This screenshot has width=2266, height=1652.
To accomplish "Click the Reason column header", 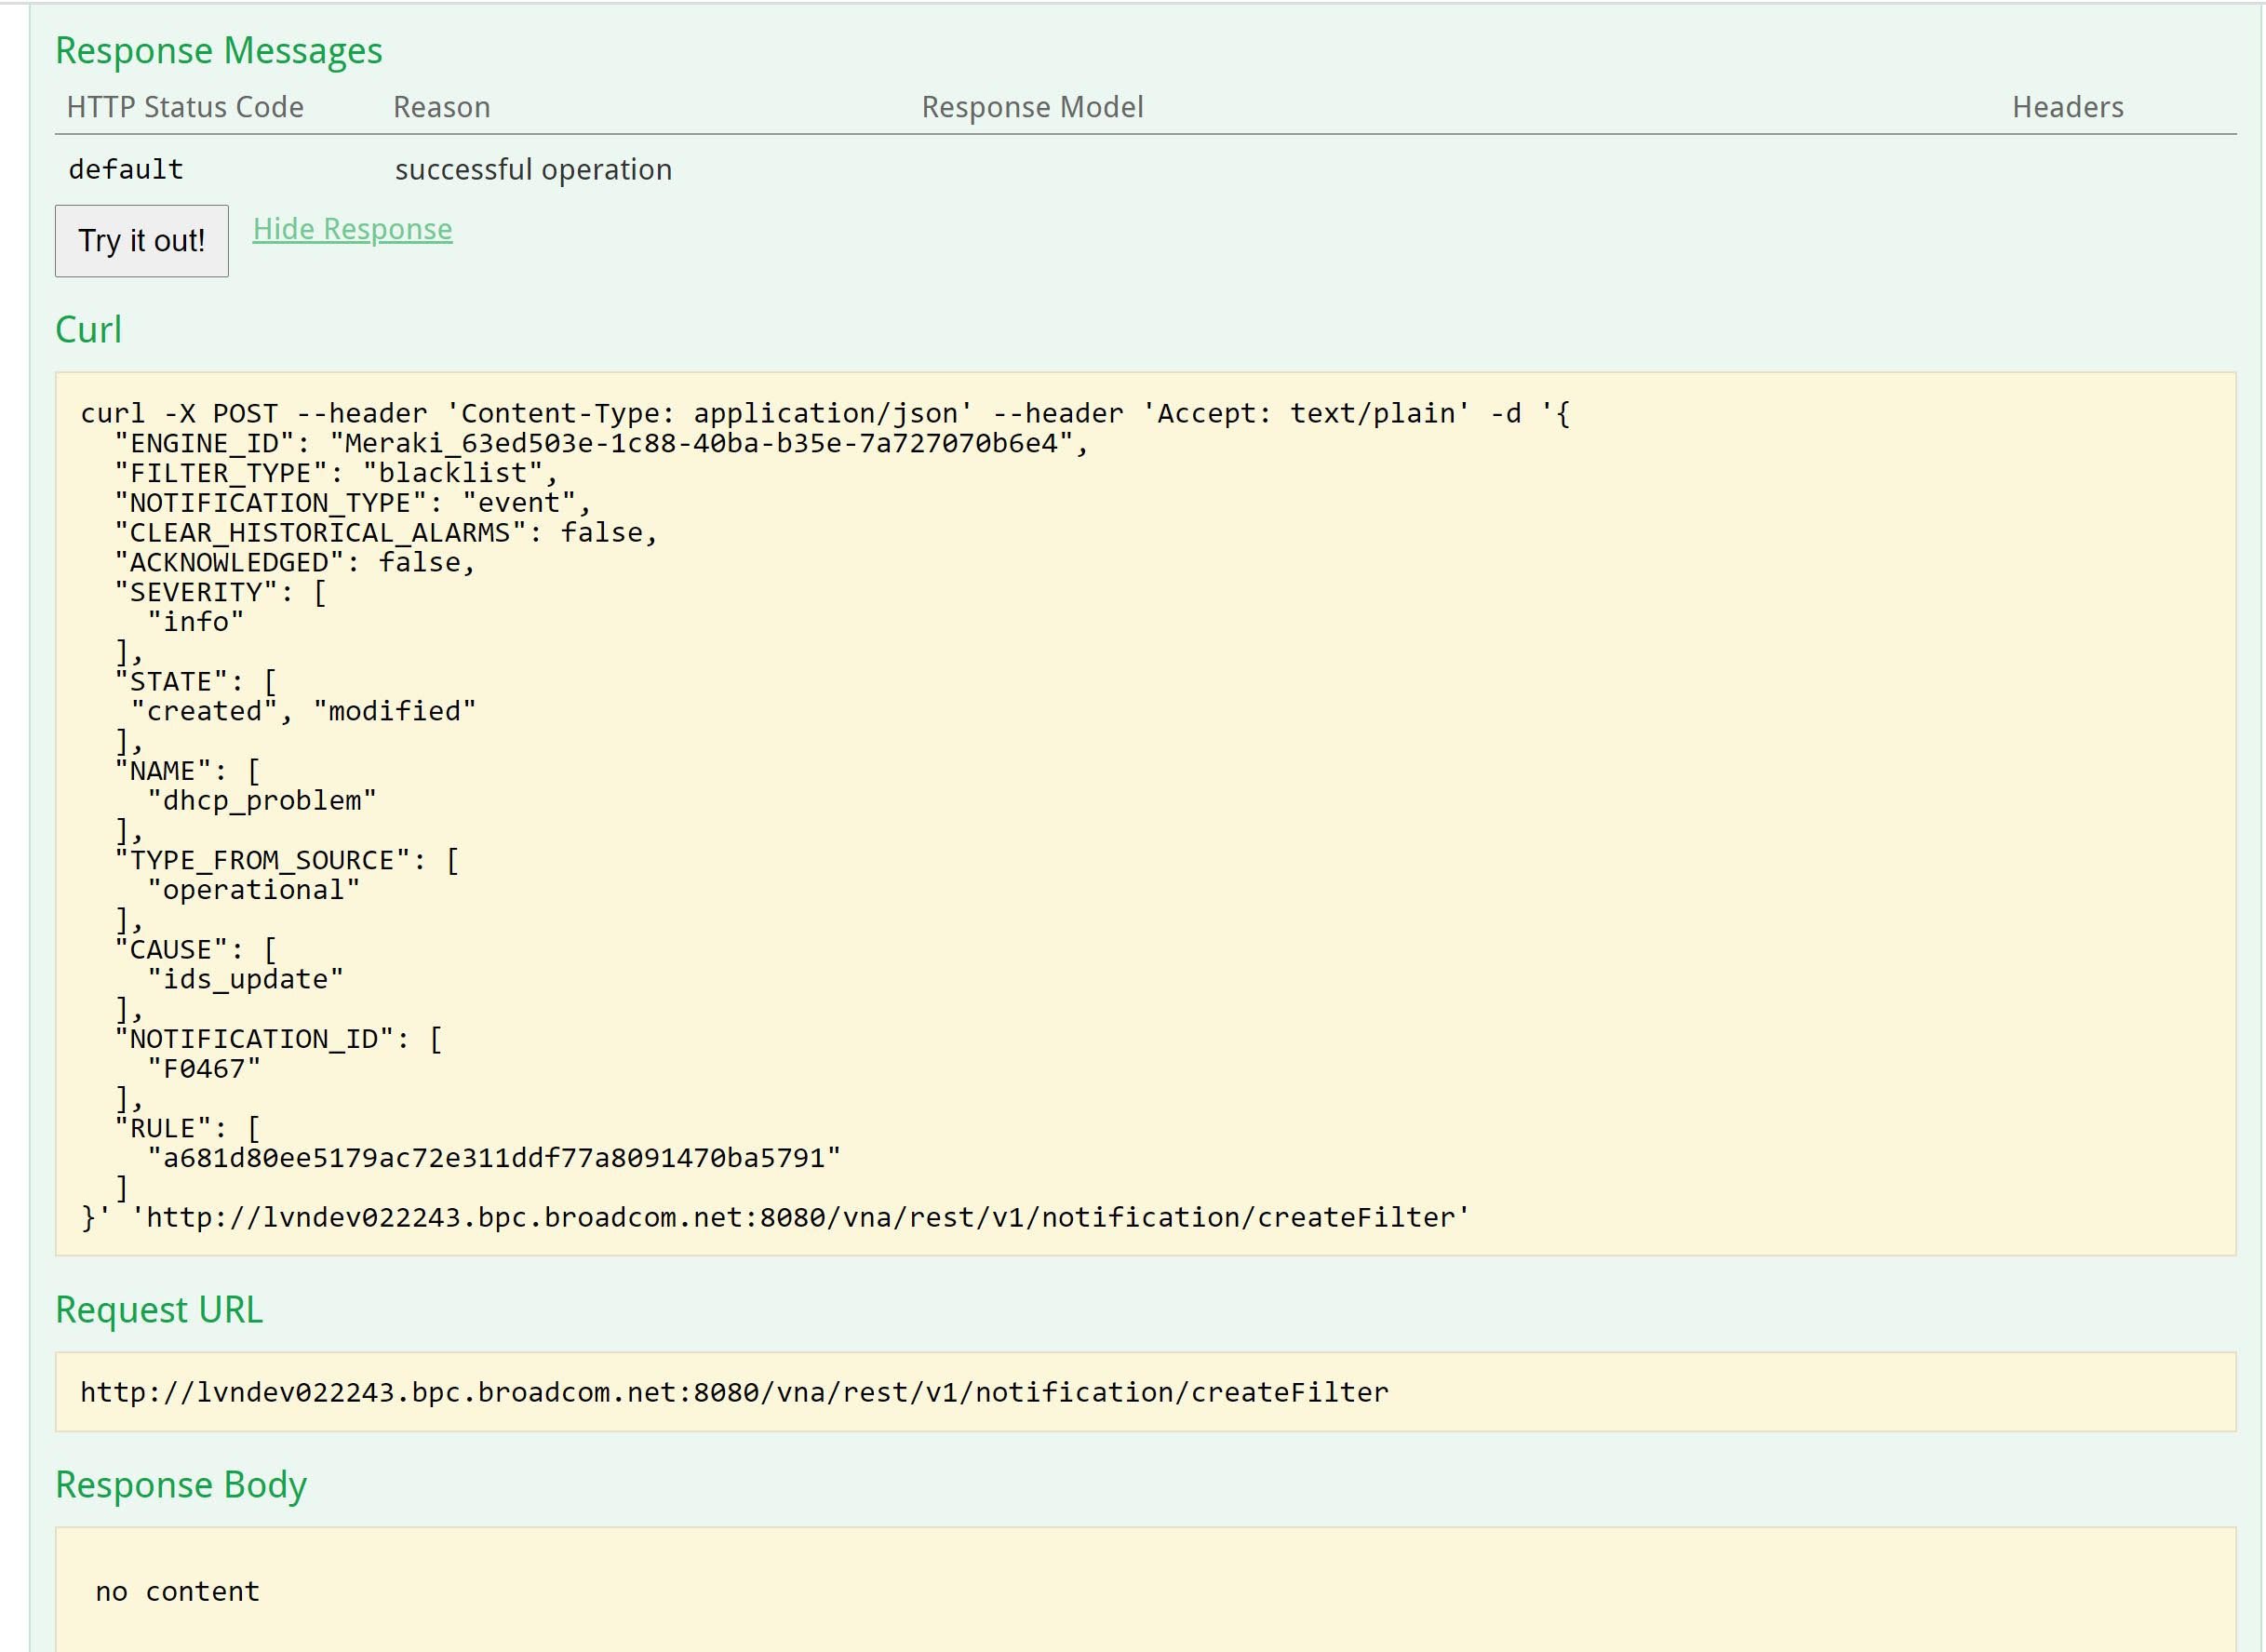I will click(x=441, y=107).
